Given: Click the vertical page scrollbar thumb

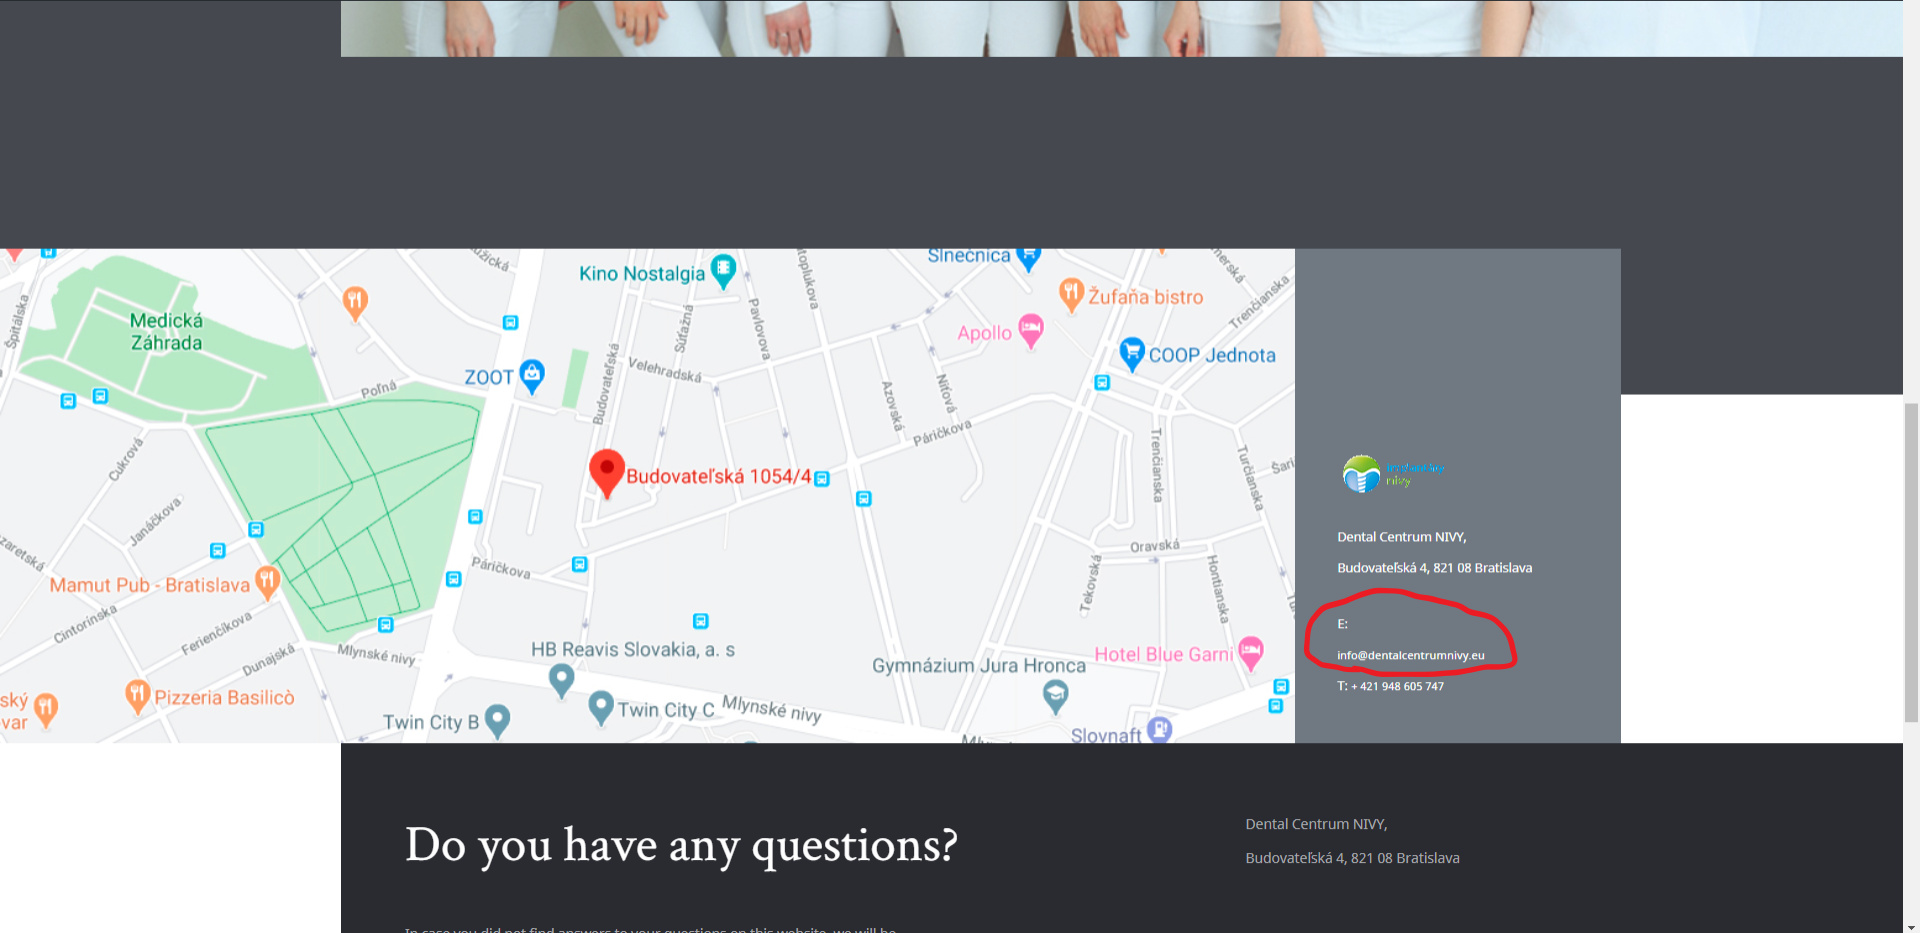Looking at the screenshot, I should click(1911, 561).
